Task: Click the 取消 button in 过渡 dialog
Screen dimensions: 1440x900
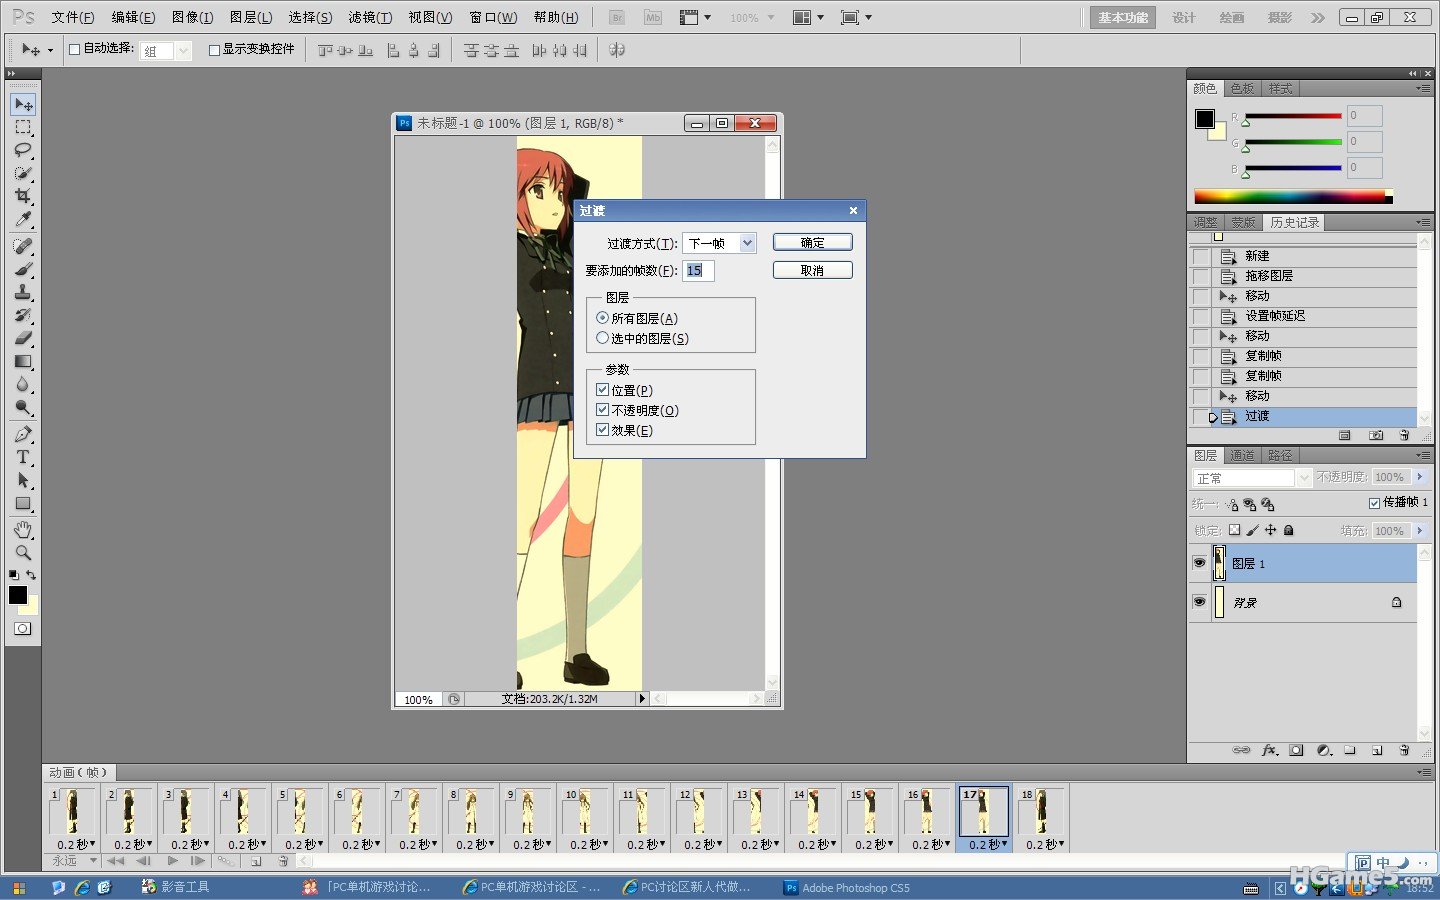Action: [x=813, y=270]
